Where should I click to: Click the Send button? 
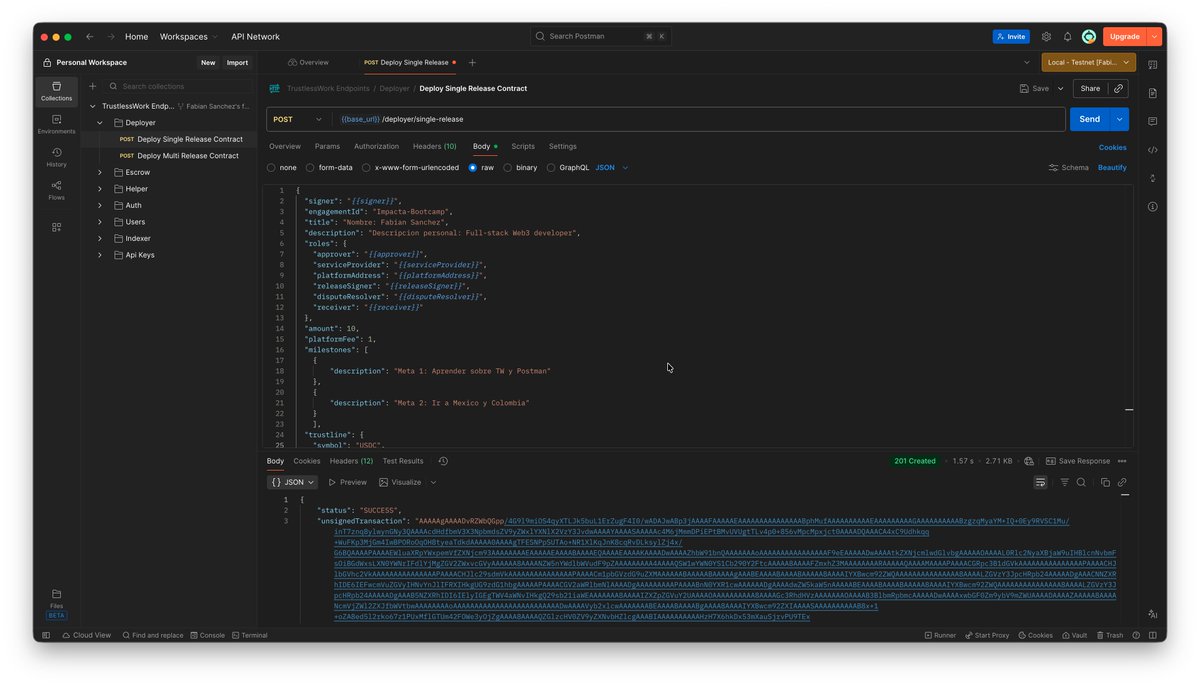(x=1090, y=119)
